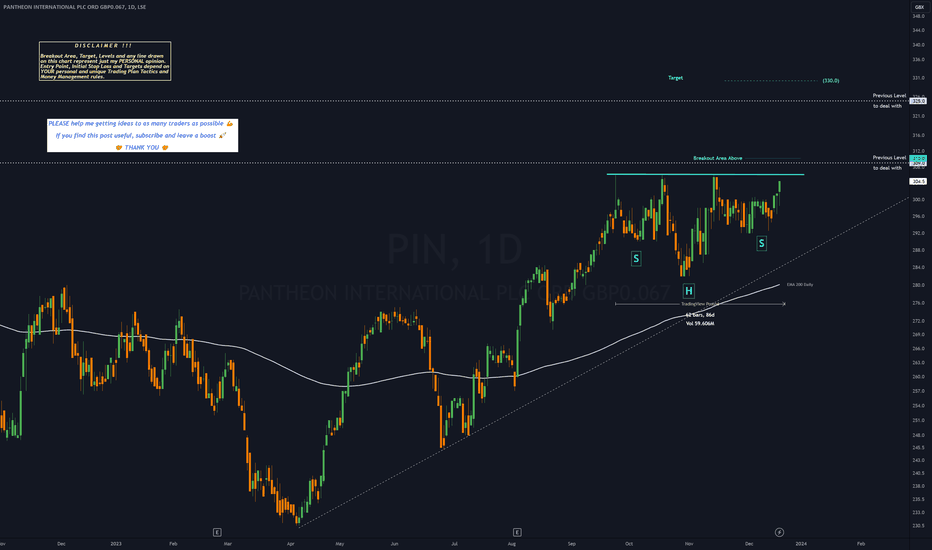Click the 260.0 price axis label
Image resolution: width=932 pixels, height=550 pixels.
coord(918,376)
